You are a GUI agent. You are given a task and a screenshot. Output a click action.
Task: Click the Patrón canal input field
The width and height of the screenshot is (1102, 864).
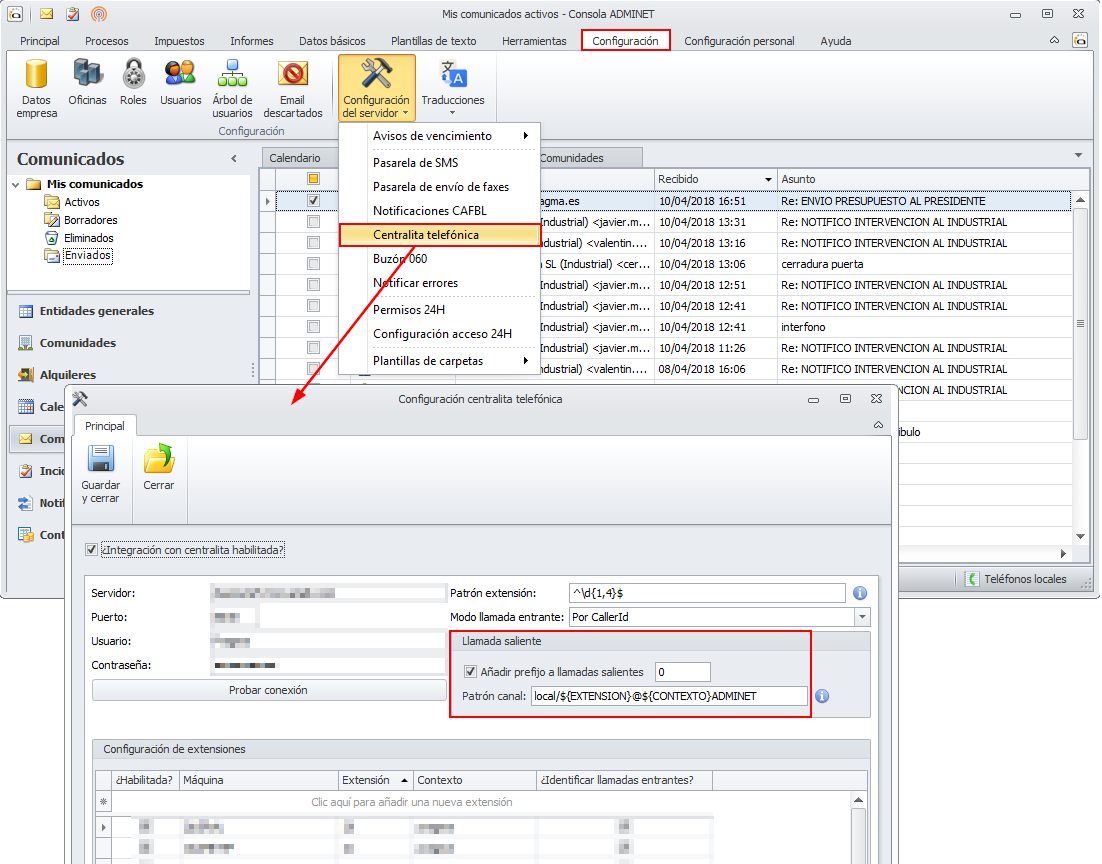coord(668,696)
